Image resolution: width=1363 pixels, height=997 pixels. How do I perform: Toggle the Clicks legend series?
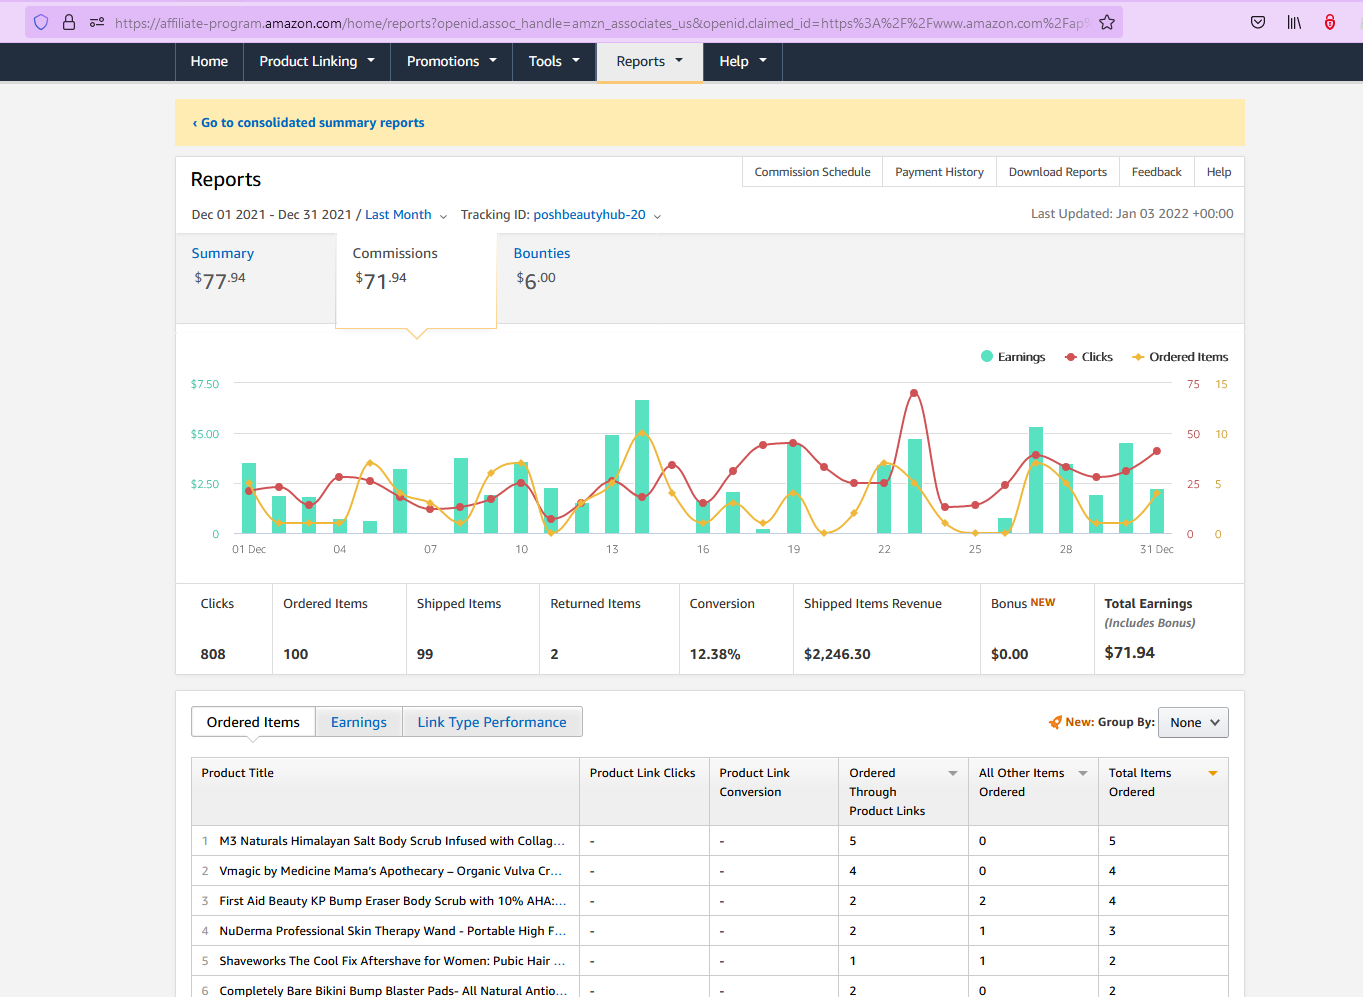1089,357
